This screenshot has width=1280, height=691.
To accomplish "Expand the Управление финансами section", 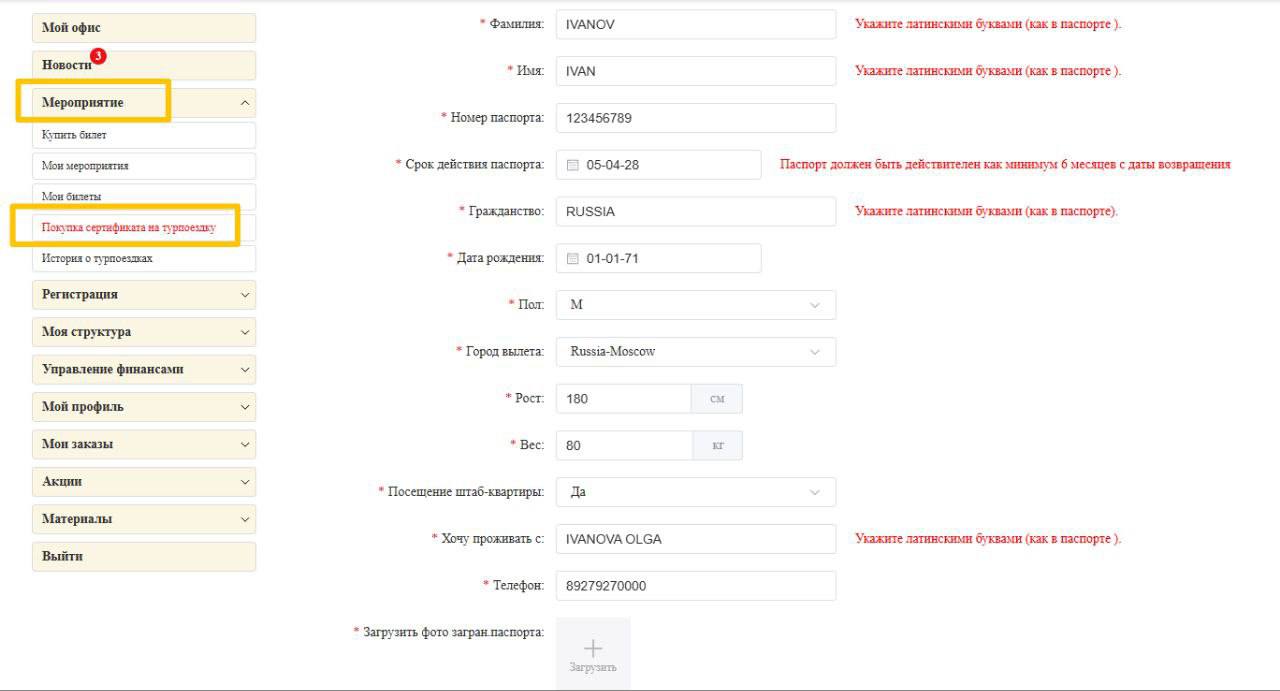I will click(245, 369).
